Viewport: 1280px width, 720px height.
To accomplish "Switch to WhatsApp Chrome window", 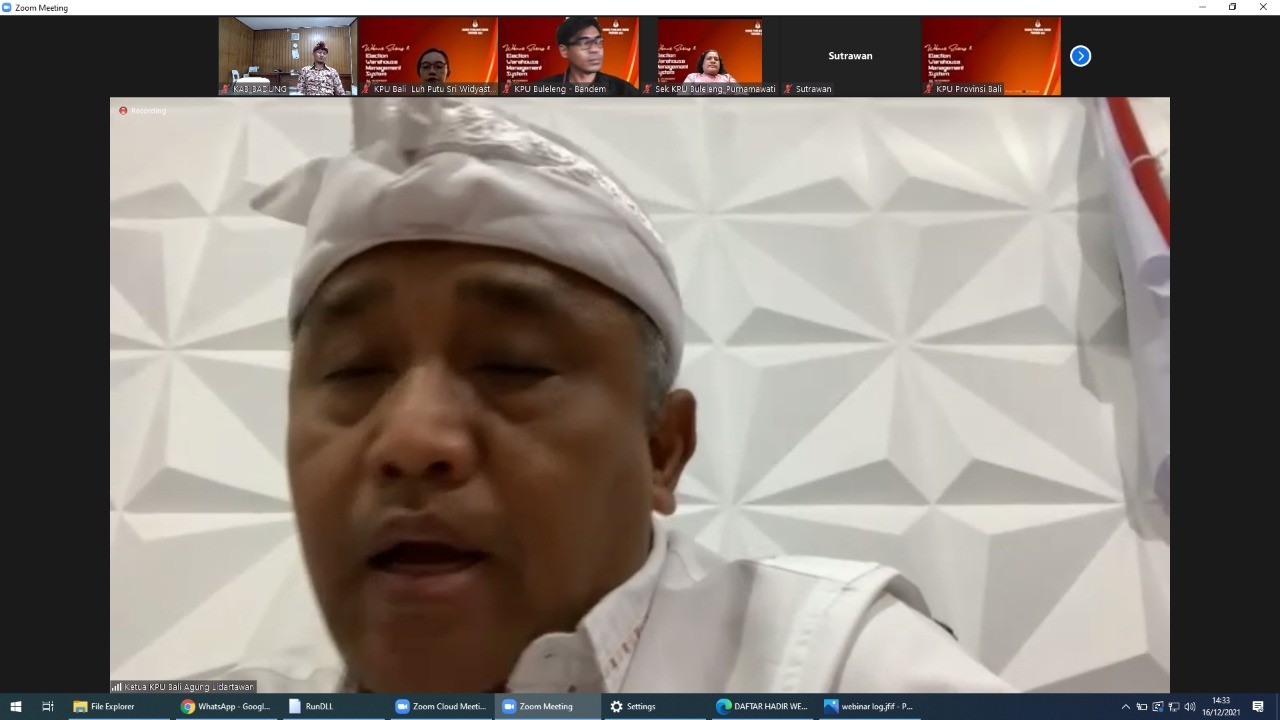I will (226, 706).
